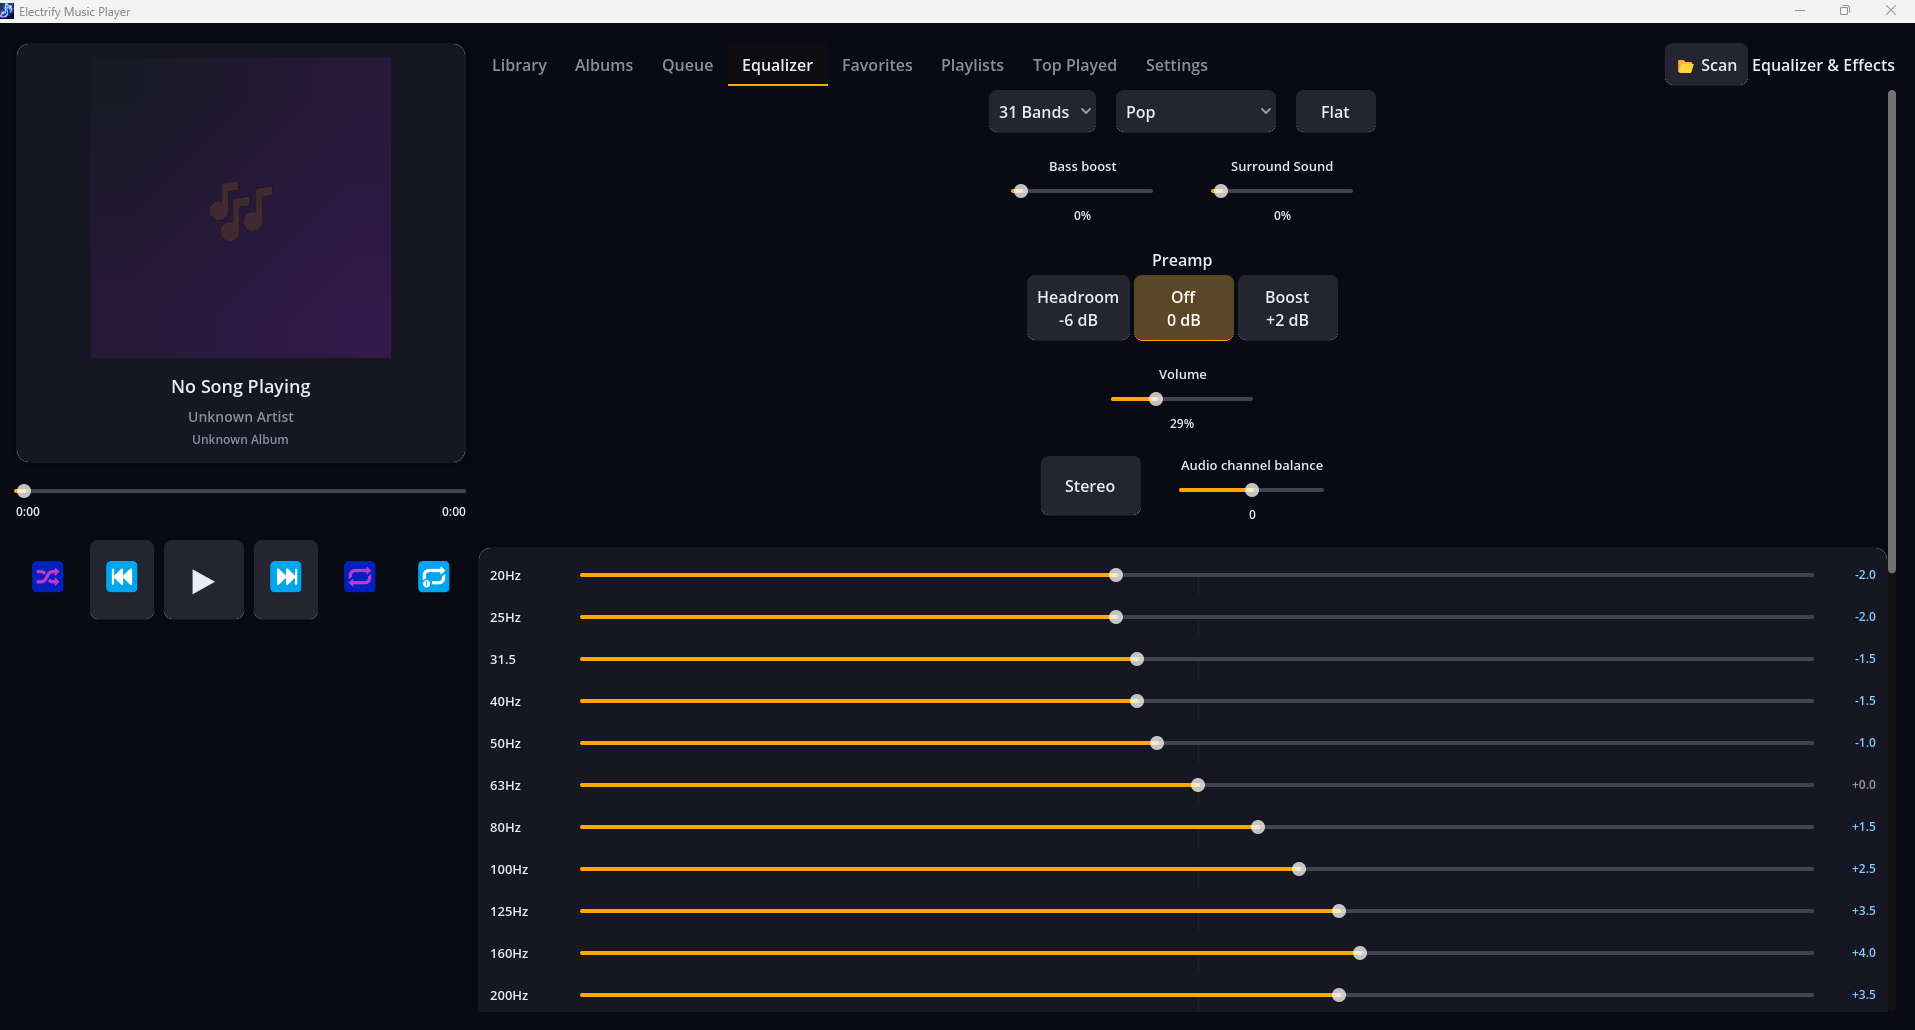
Task: Toggle the Stereo audio mode button
Action: click(1090, 486)
